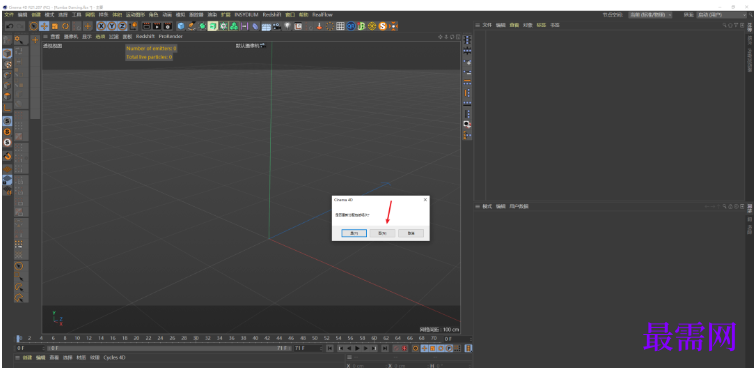Toggle Rotation keyframe recording in the timeline
The image size is (755, 368).
[441, 348]
